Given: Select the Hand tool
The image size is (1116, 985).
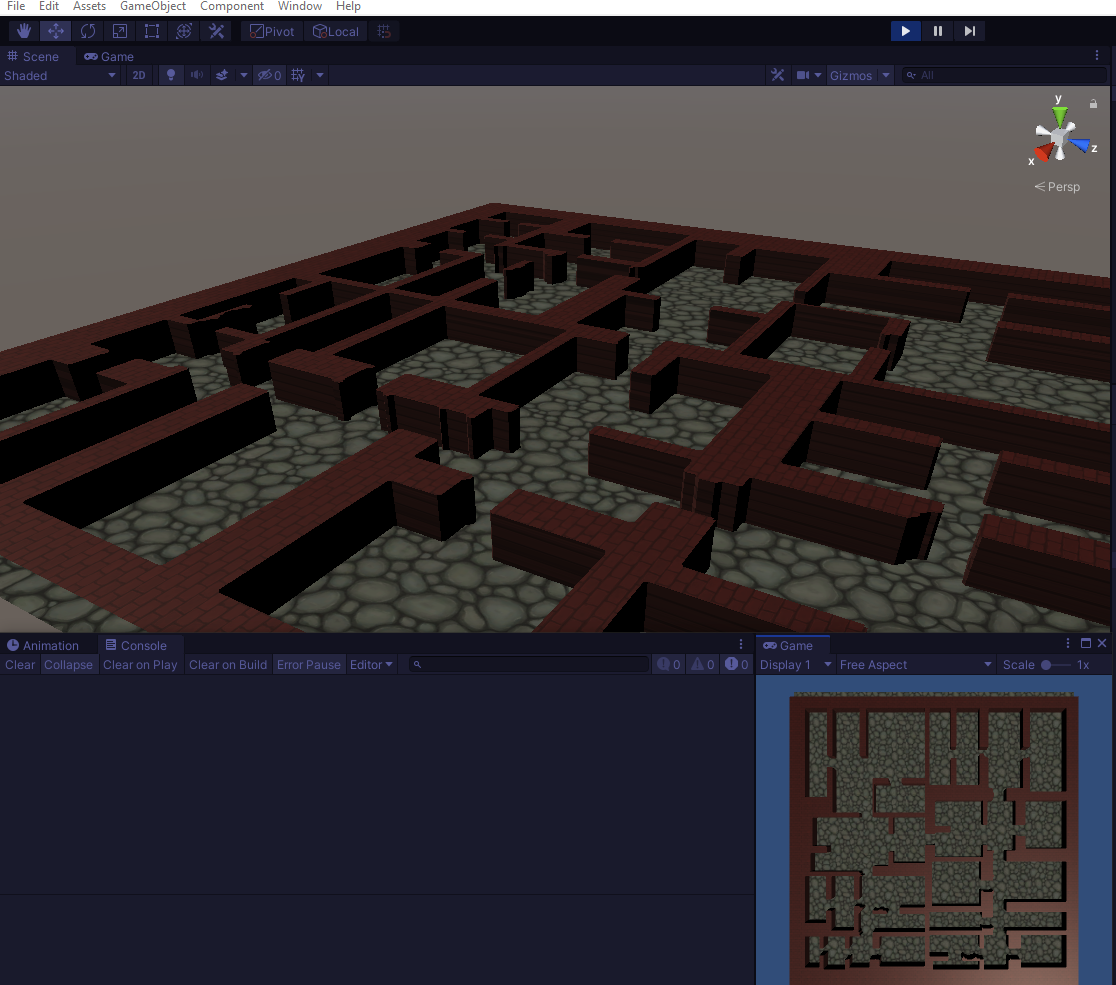Looking at the screenshot, I should click(x=23, y=31).
